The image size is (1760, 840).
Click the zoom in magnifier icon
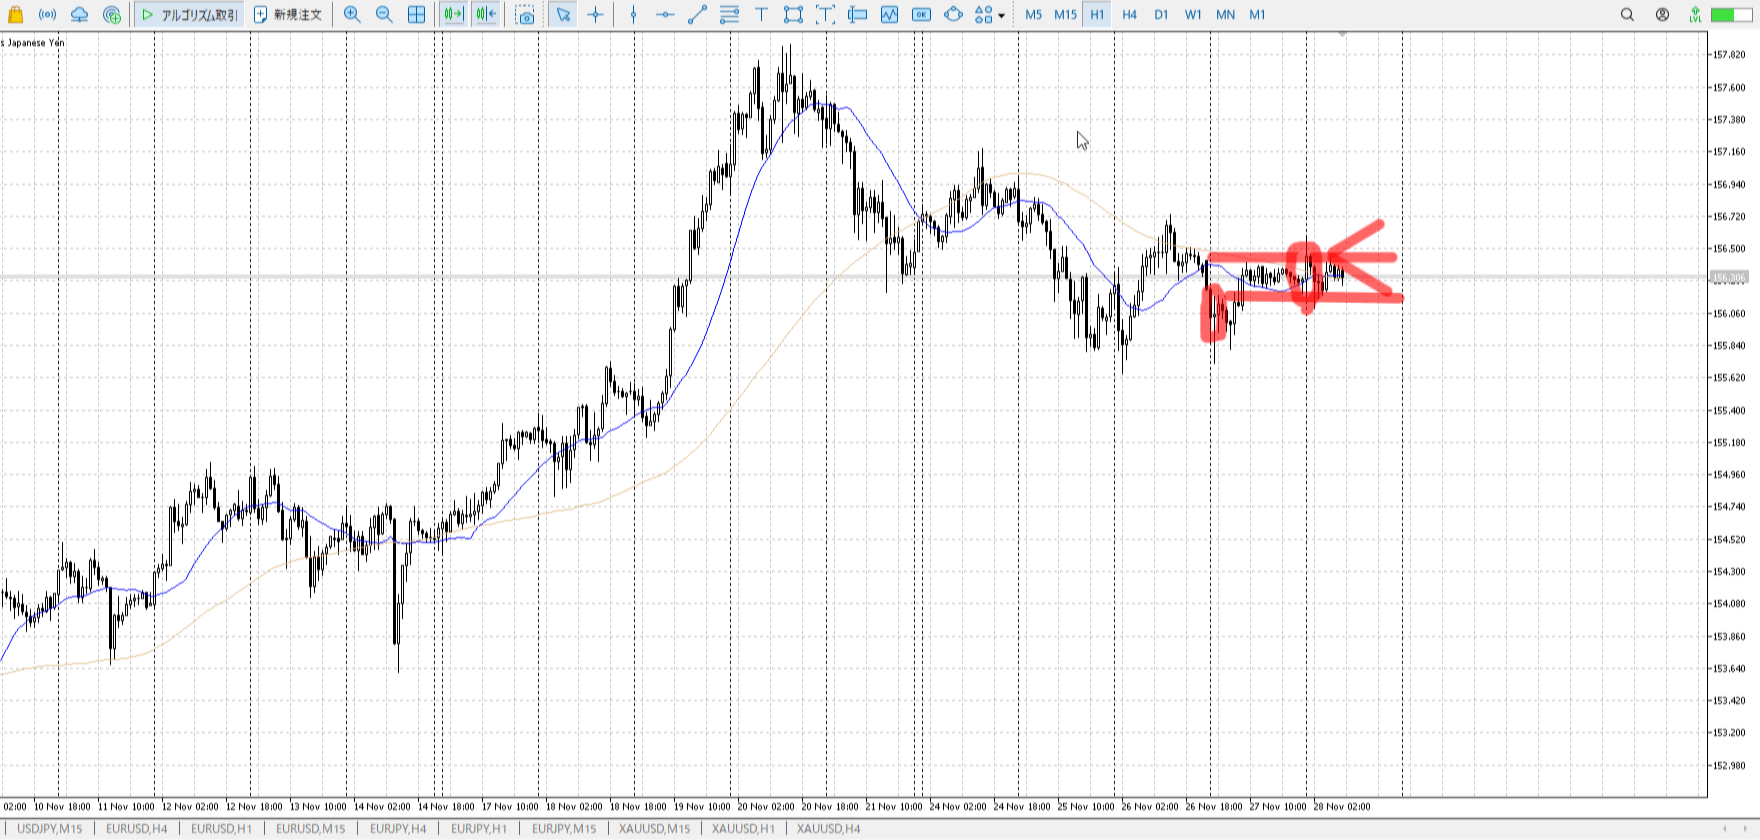coord(352,14)
